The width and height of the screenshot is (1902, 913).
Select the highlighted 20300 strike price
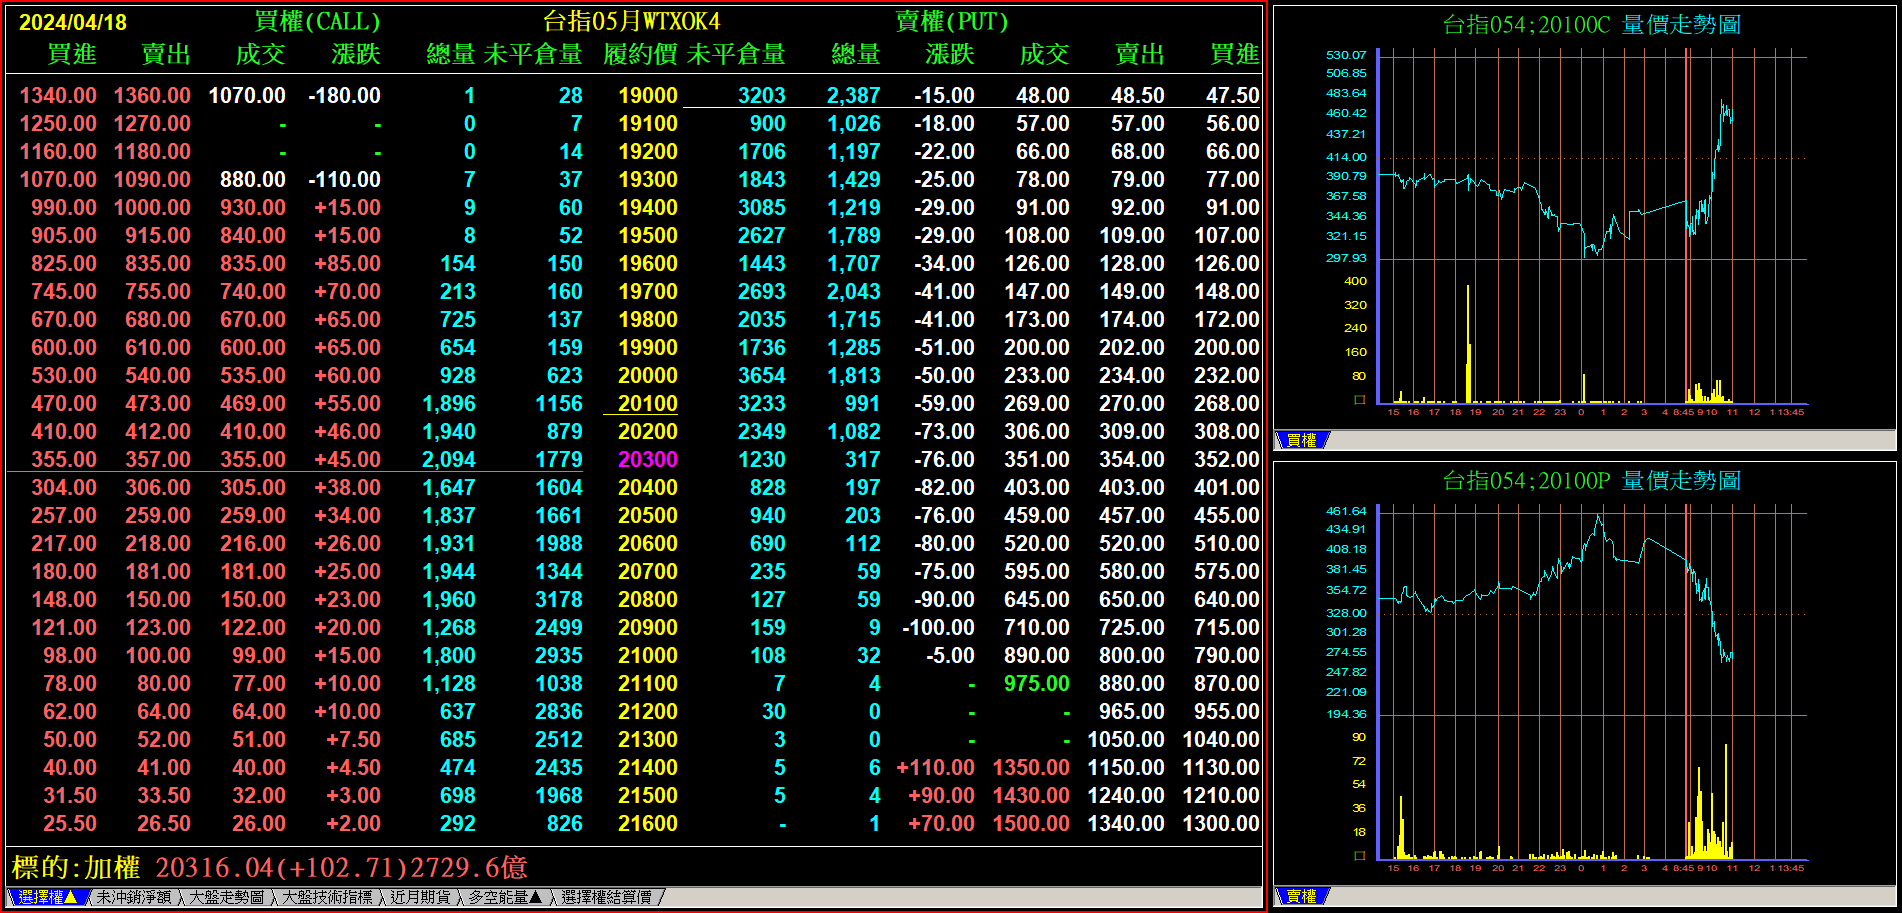[647, 459]
